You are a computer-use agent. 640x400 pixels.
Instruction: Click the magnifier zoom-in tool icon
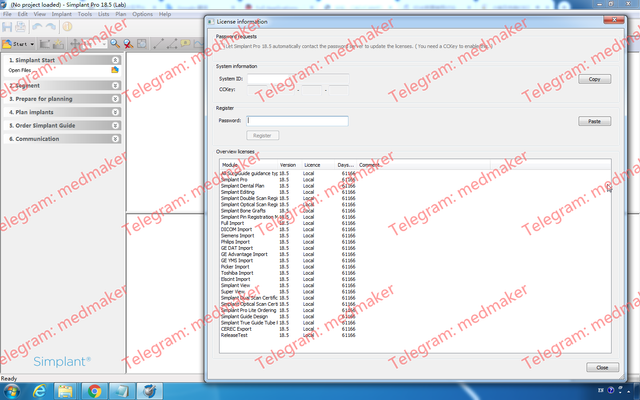click(115, 44)
